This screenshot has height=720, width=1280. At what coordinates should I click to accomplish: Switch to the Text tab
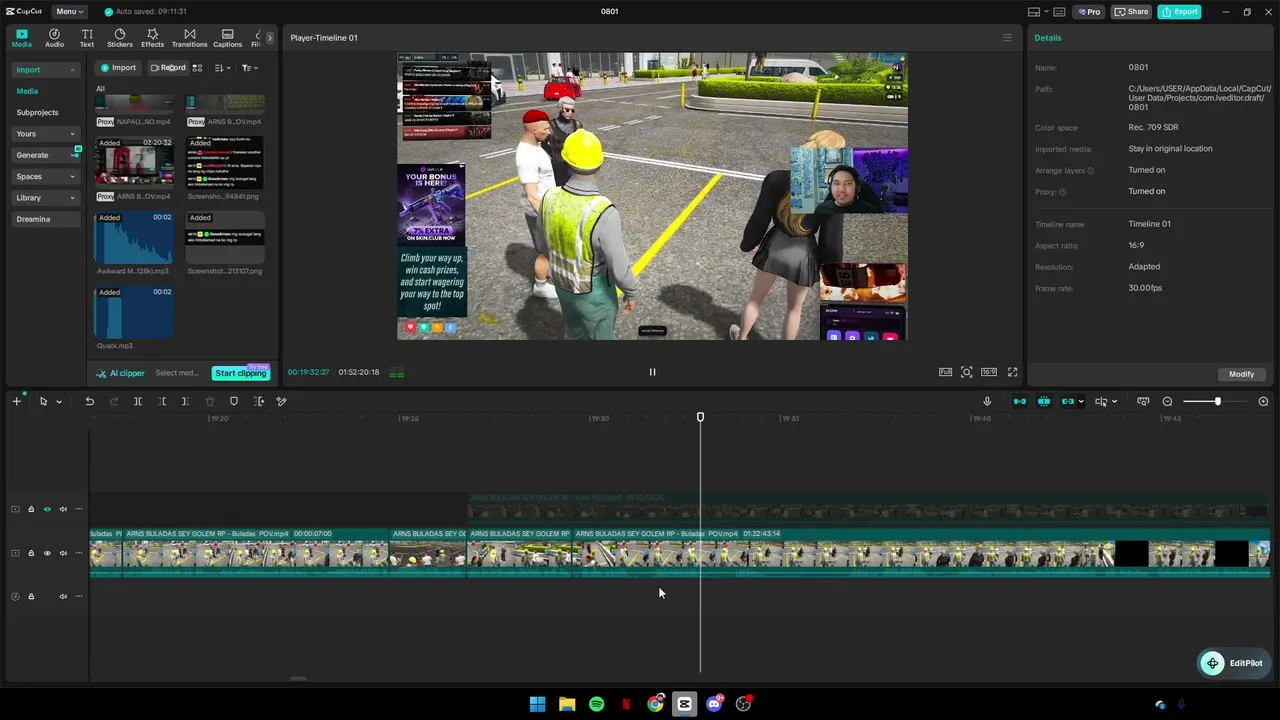87,38
